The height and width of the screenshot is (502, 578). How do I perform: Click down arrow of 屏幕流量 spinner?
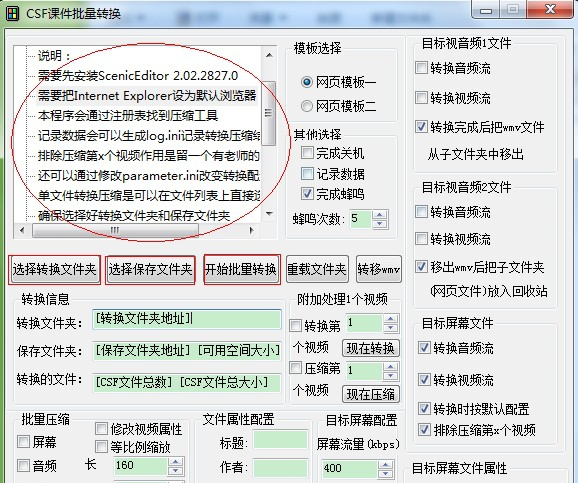tap(386, 472)
